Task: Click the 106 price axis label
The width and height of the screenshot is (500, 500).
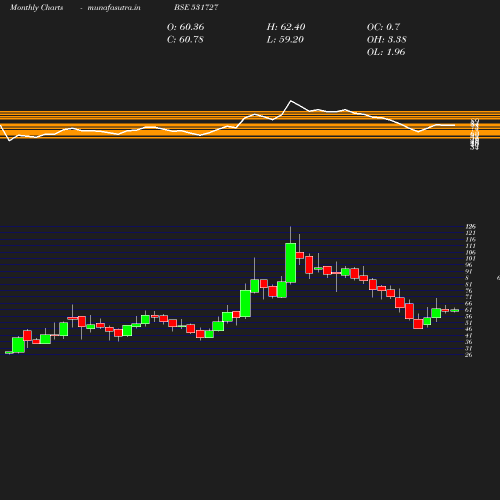Action: pos(470,252)
